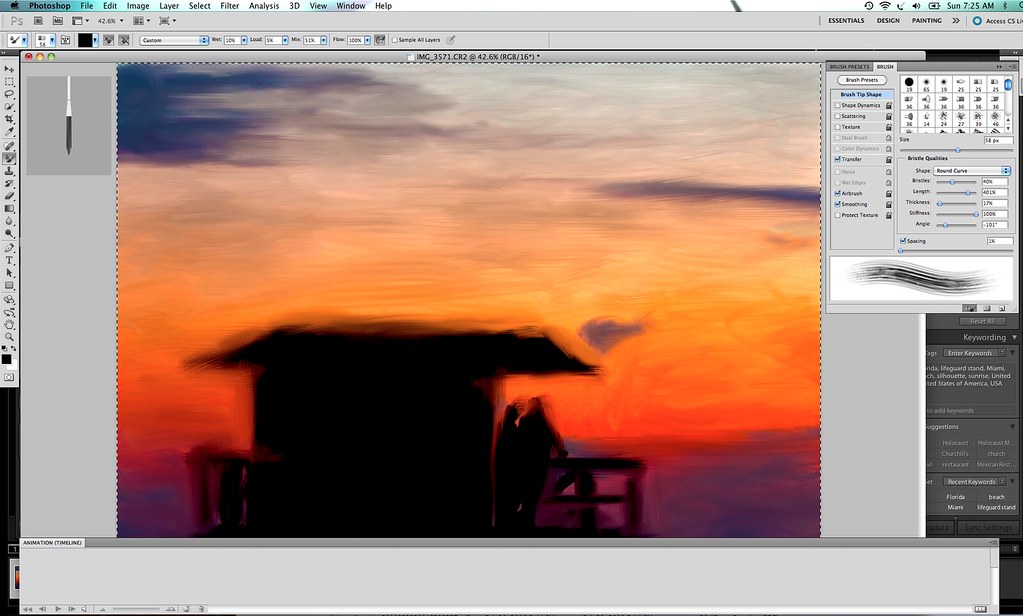
Task: Switch to the Brush Presets tab
Action: pyautogui.click(x=849, y=66)
